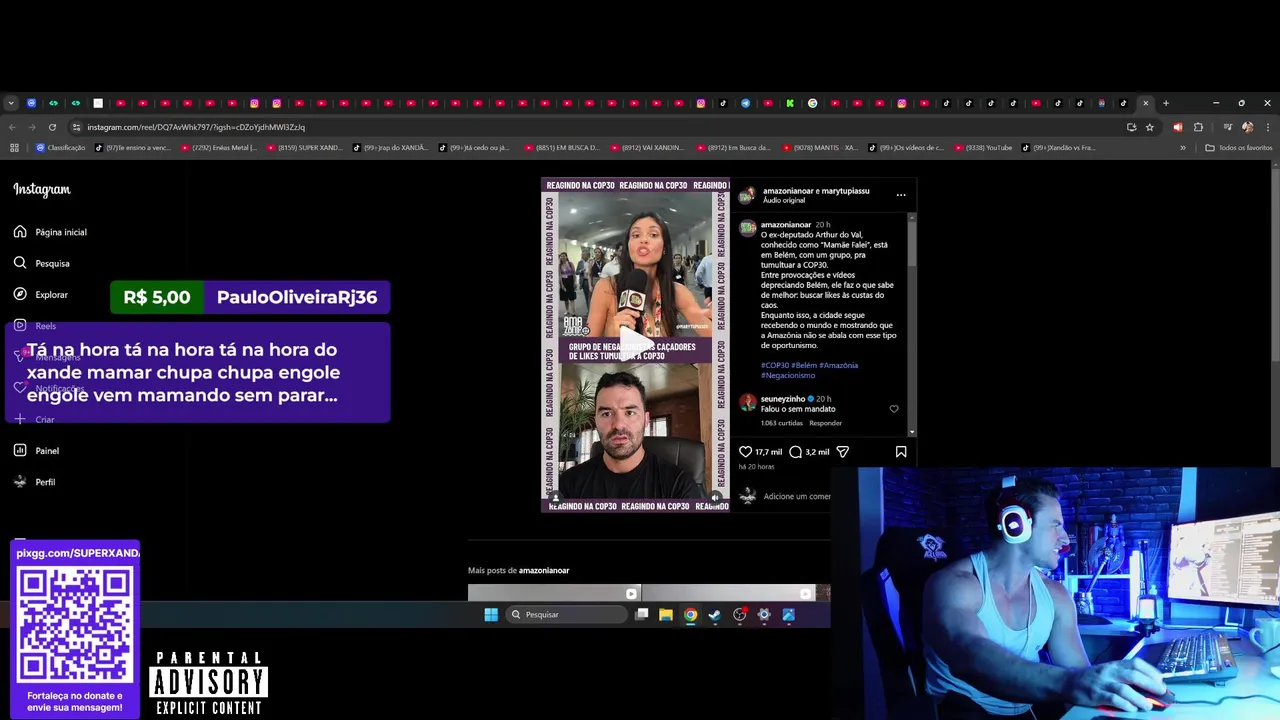Viewport: 1280px width, 720px height.
Task: Bookmark this page with star icon
Action: tap(1150, 127)
